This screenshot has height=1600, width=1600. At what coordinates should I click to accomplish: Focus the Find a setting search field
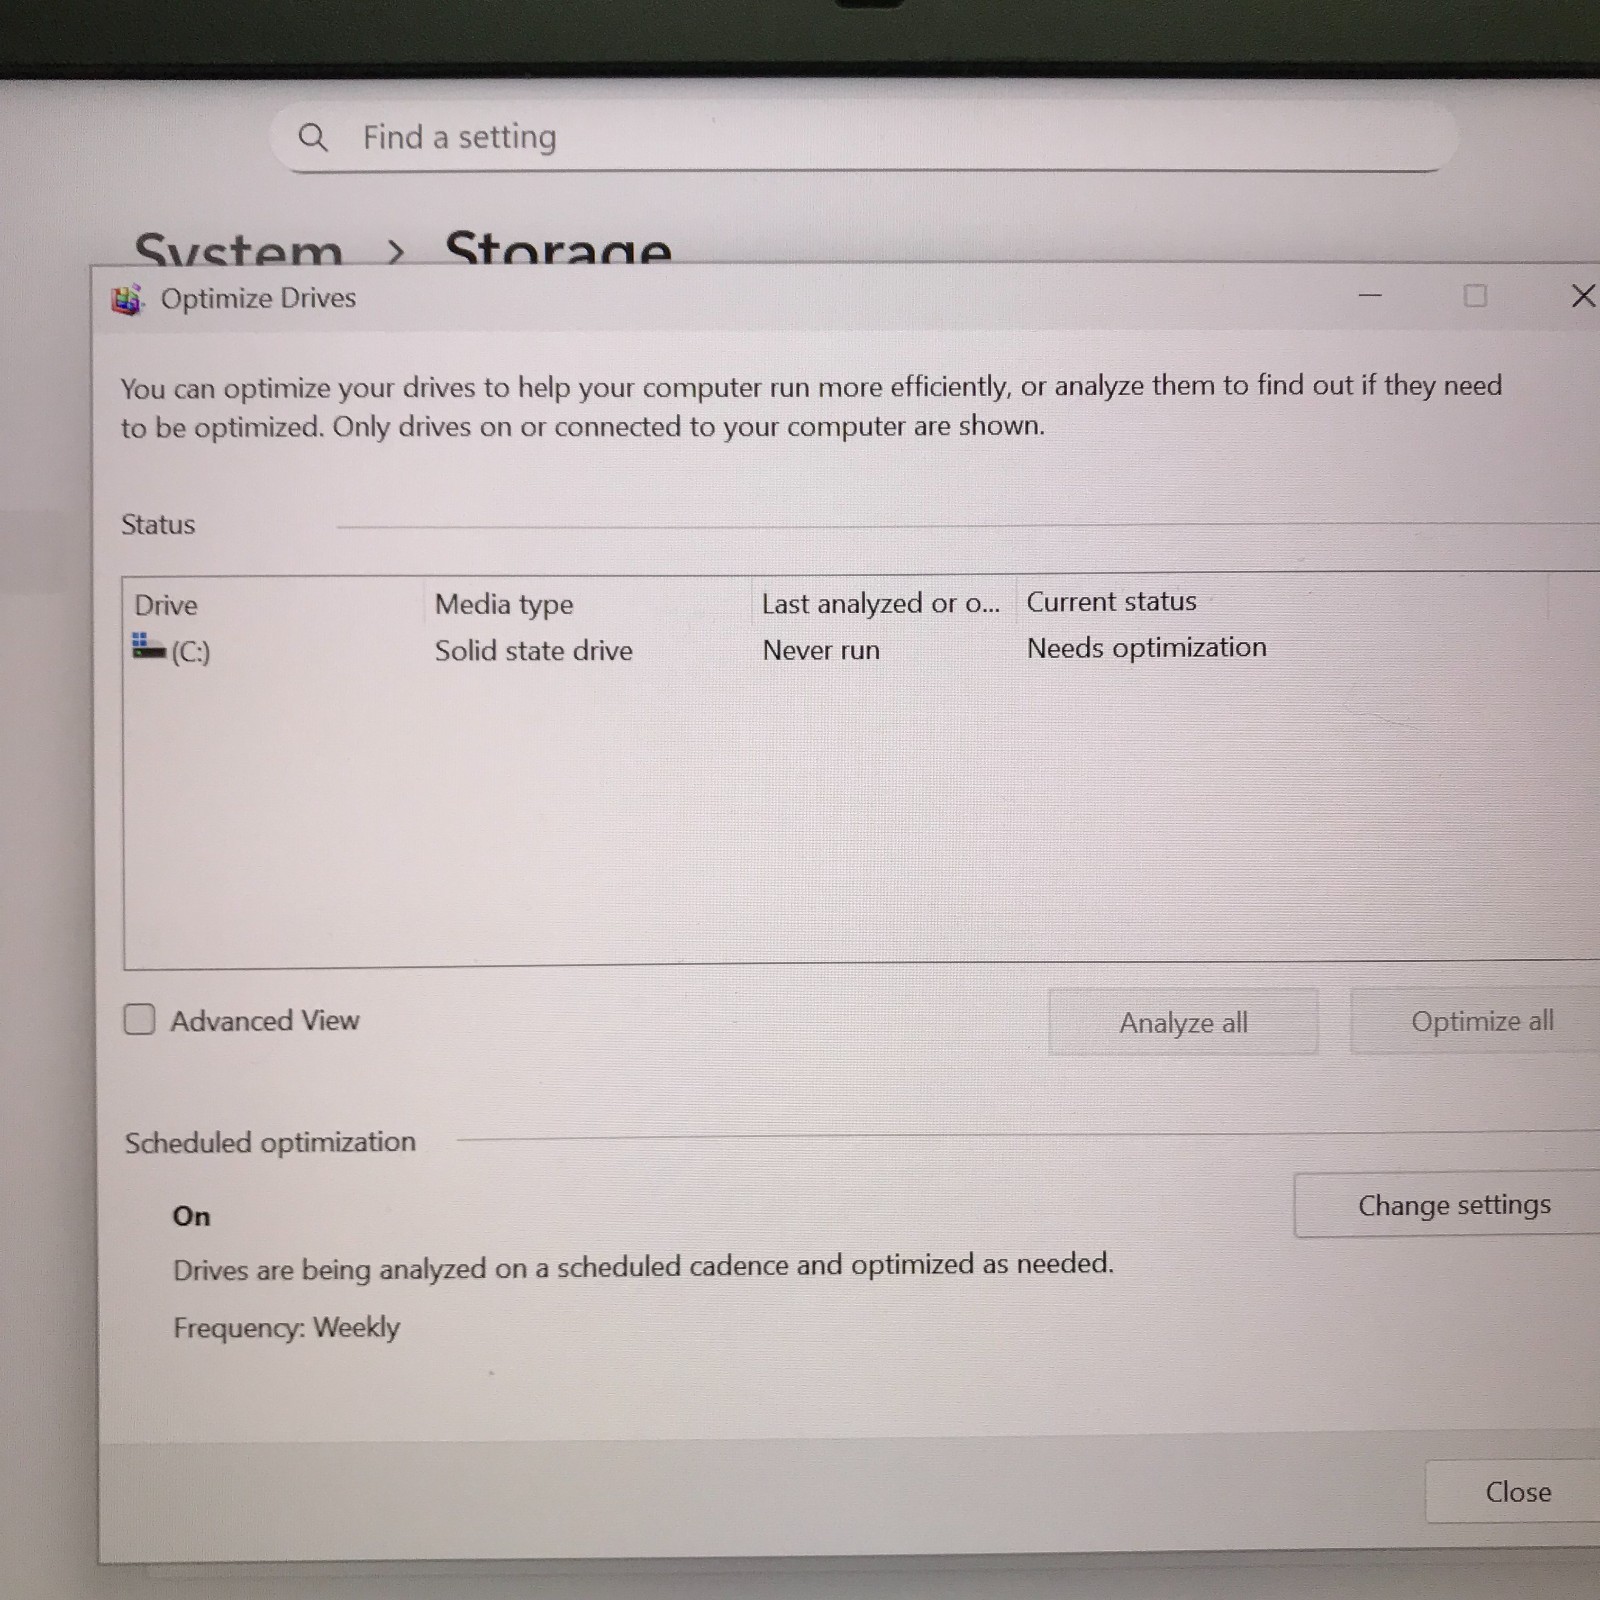[863, 137]
